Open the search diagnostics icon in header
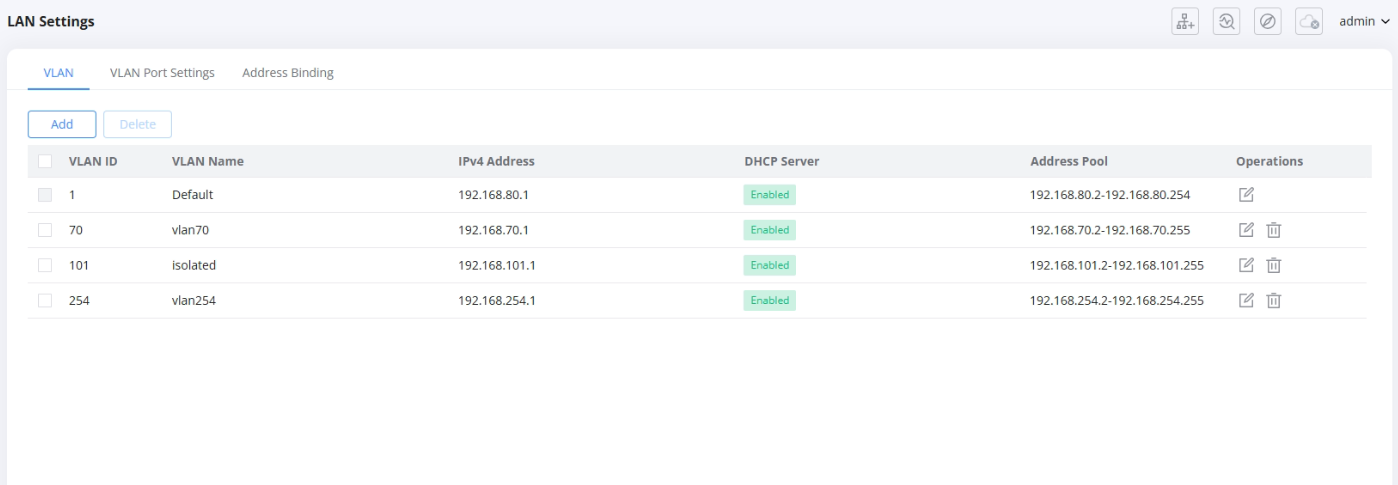This screenshot has height=485, width=1398. (x=1226, y=22)
